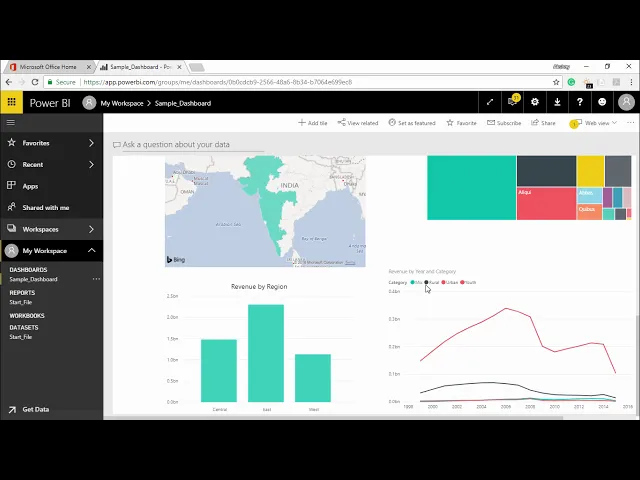Viewport: 640px width, 480px height.
Task: Click Share in the toolbar
Action: click(x=543, y=123)
